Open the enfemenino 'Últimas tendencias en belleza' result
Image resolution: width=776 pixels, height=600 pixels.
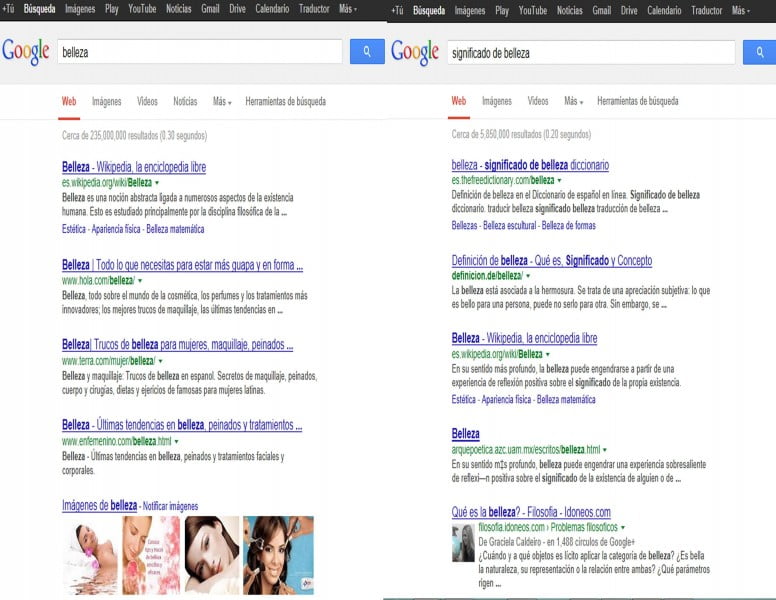point(182,425)
